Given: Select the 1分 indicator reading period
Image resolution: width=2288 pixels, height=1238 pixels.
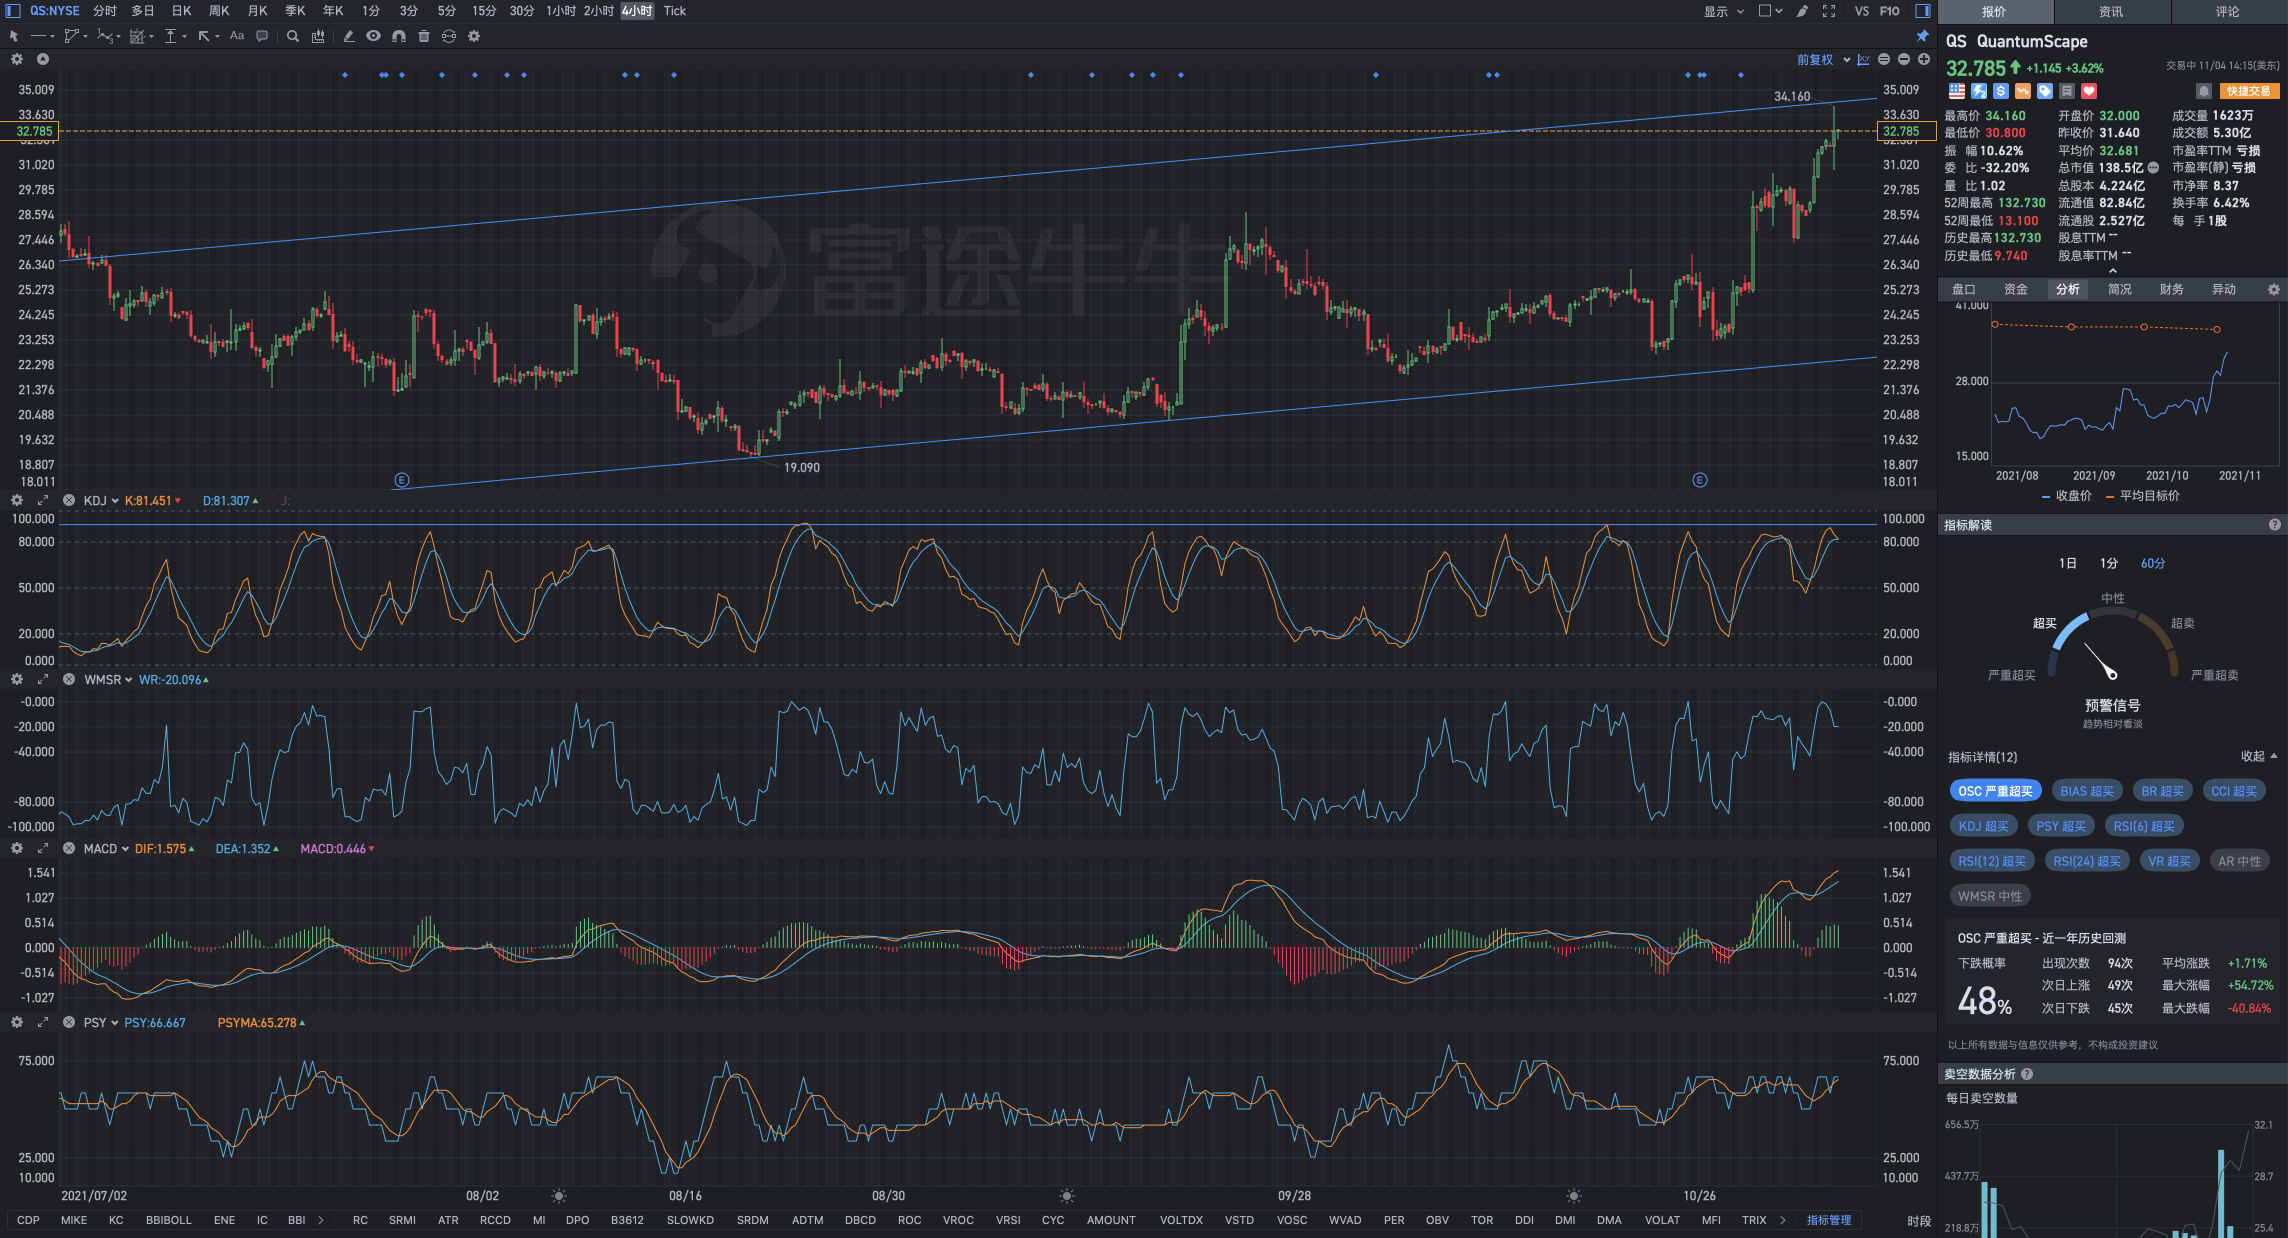Looking at the screenshot, I should coord(2109,563).
